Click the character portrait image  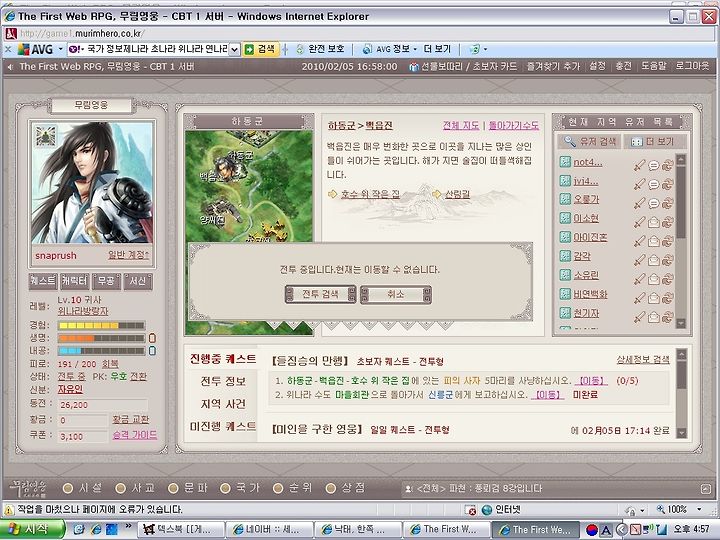[92, 183]
